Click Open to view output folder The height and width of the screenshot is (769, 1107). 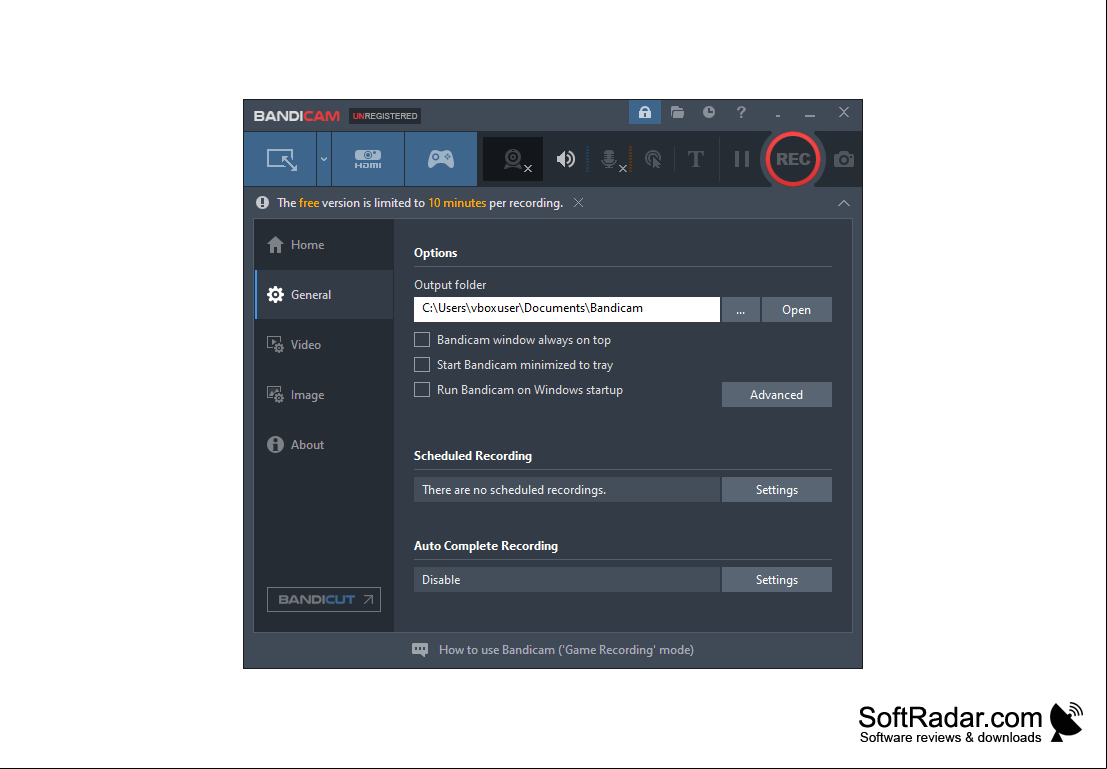click(x=796, y=310)
